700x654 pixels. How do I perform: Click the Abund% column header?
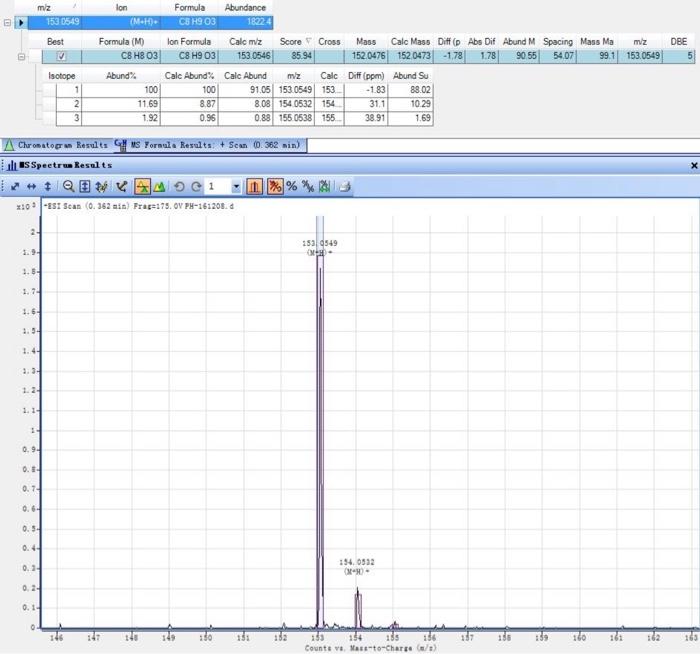point(121,76)
